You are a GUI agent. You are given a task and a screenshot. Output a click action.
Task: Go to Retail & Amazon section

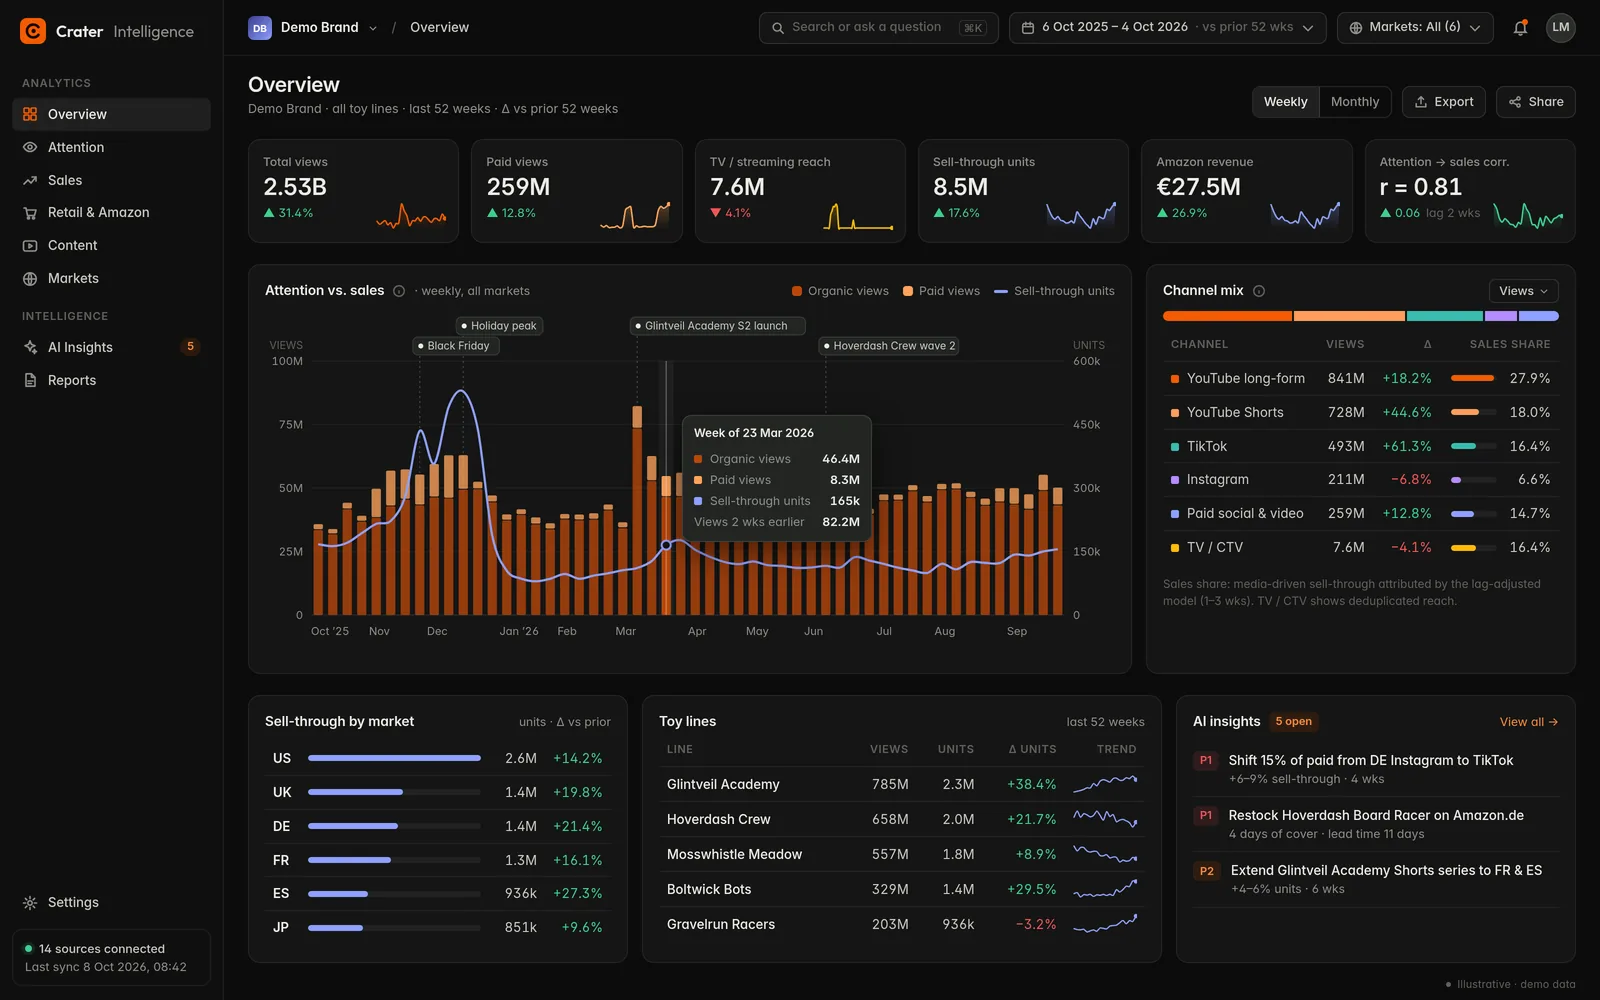click(x=111, y=212)
